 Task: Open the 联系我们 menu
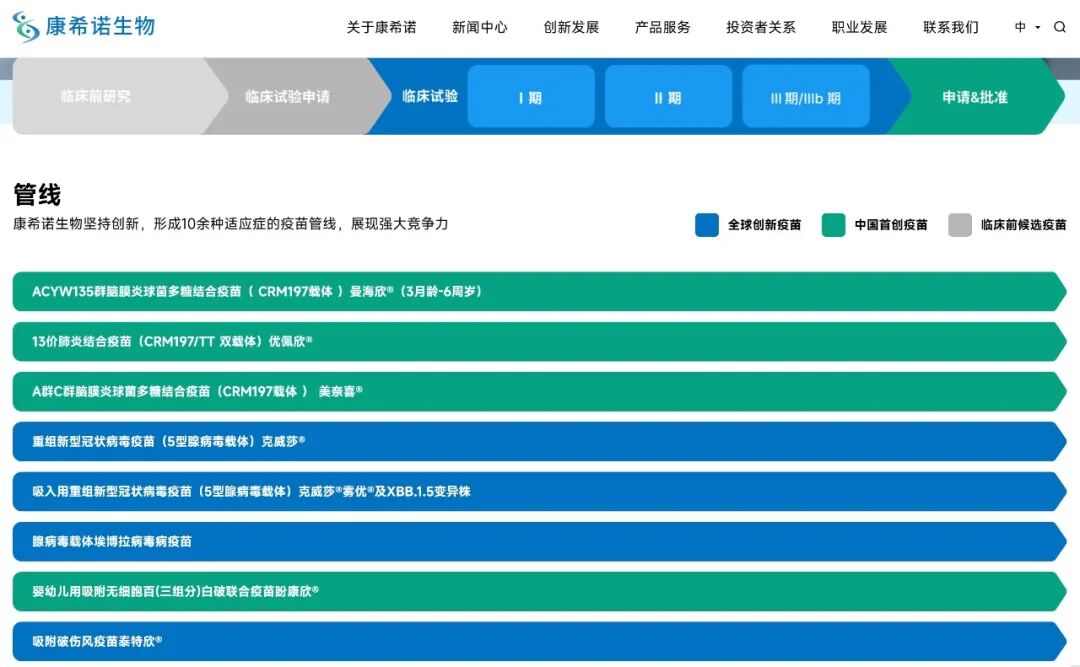[x=951, y=27]
